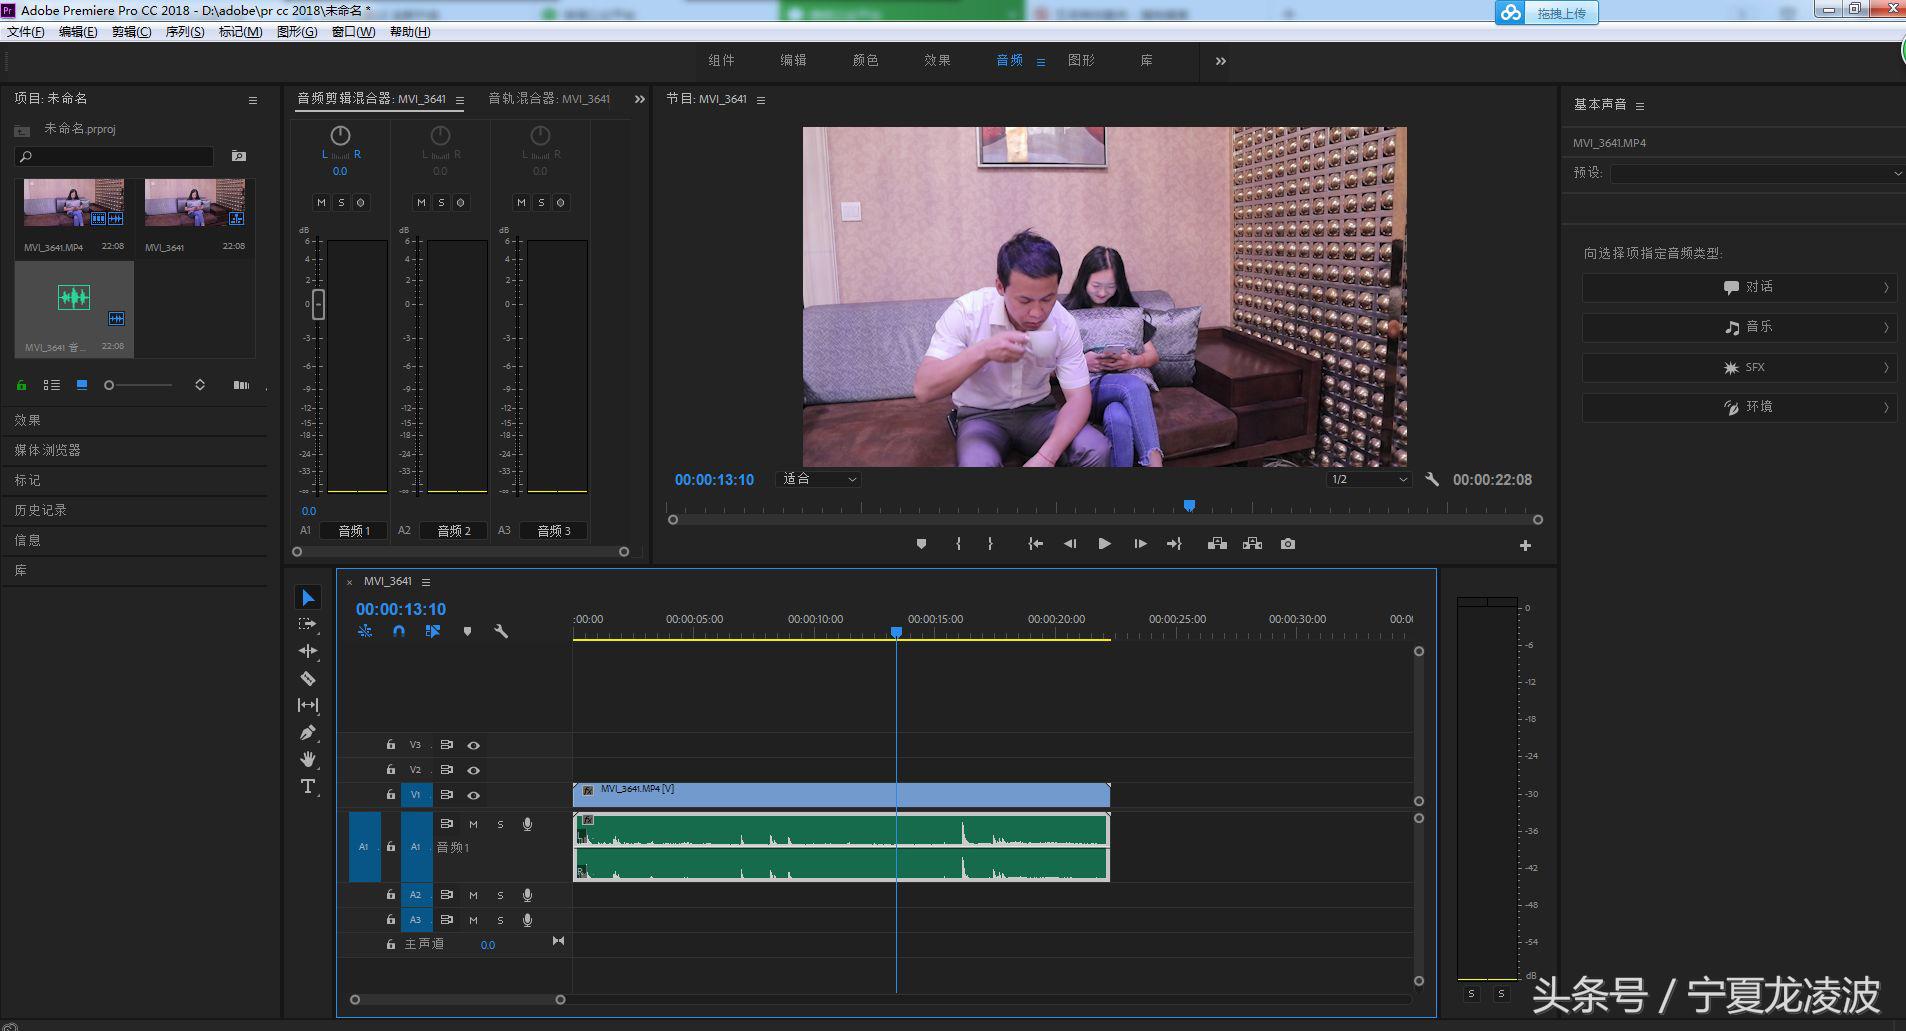Image resolution: width=1906 pixels, height=1031 pixels.
Task: Hide track V1 with its eye toggle
Action: 474,794
